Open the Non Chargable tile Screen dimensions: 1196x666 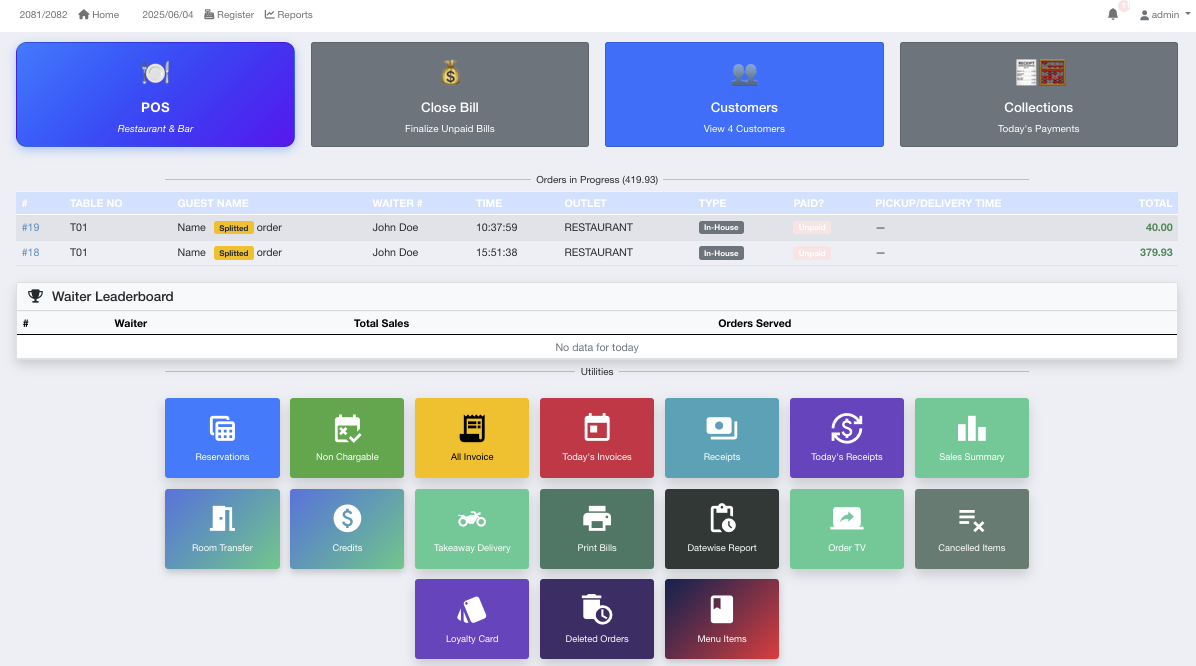tap(347, 438)
